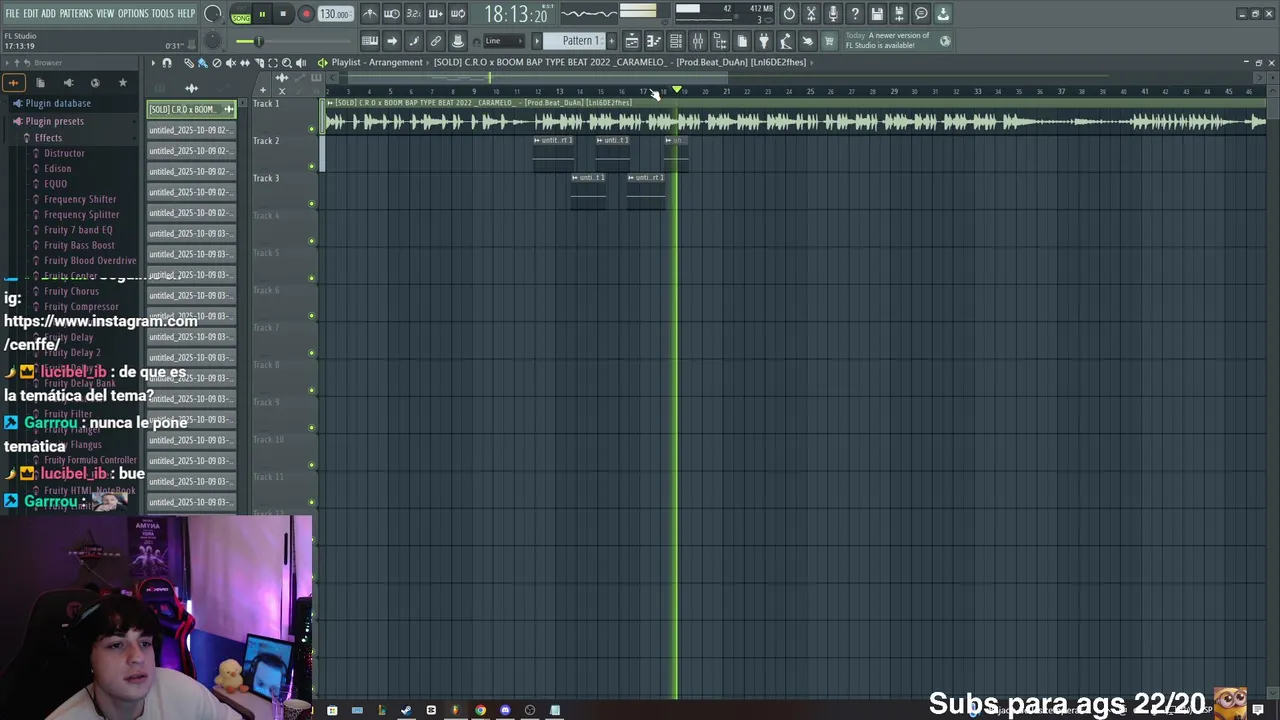1280x720 pixels.
Task: Expand breadcrumb arrow after Lnl6DE2fhes
Action: coord(813,63)
